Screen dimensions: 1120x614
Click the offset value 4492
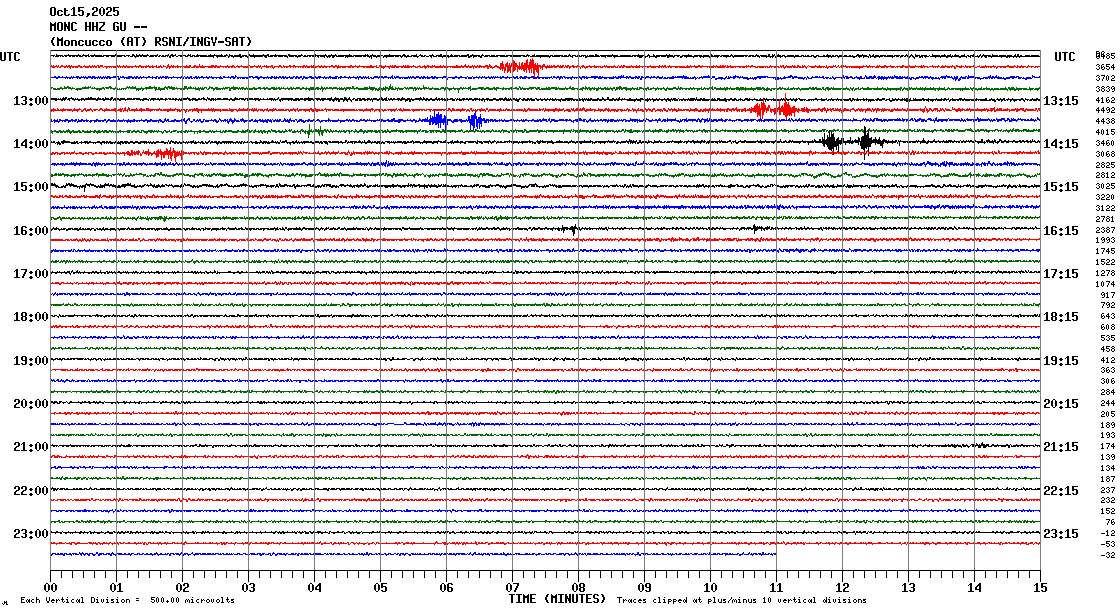(x=1105, y=111)
